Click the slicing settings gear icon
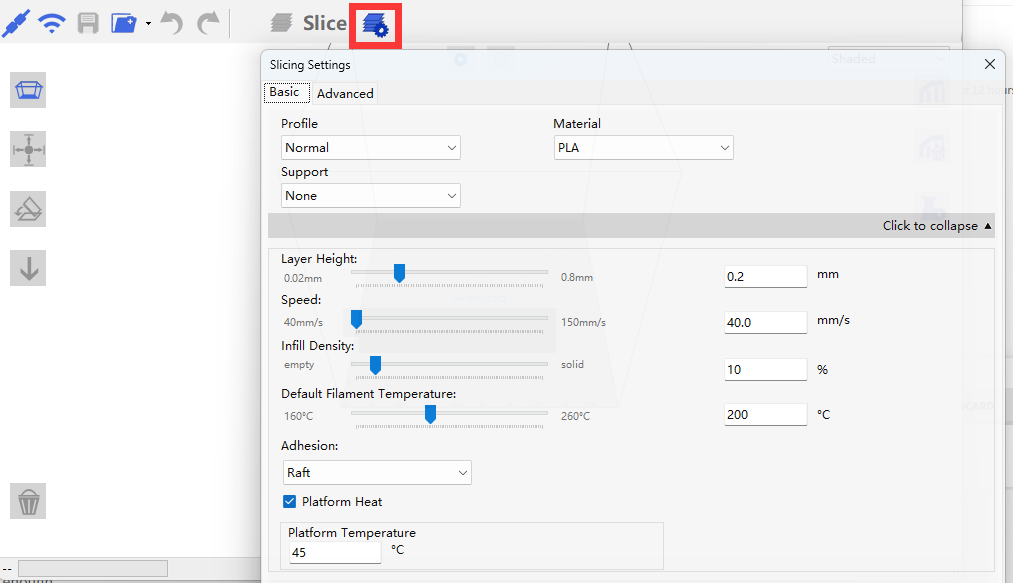 [x=375, y=24]
